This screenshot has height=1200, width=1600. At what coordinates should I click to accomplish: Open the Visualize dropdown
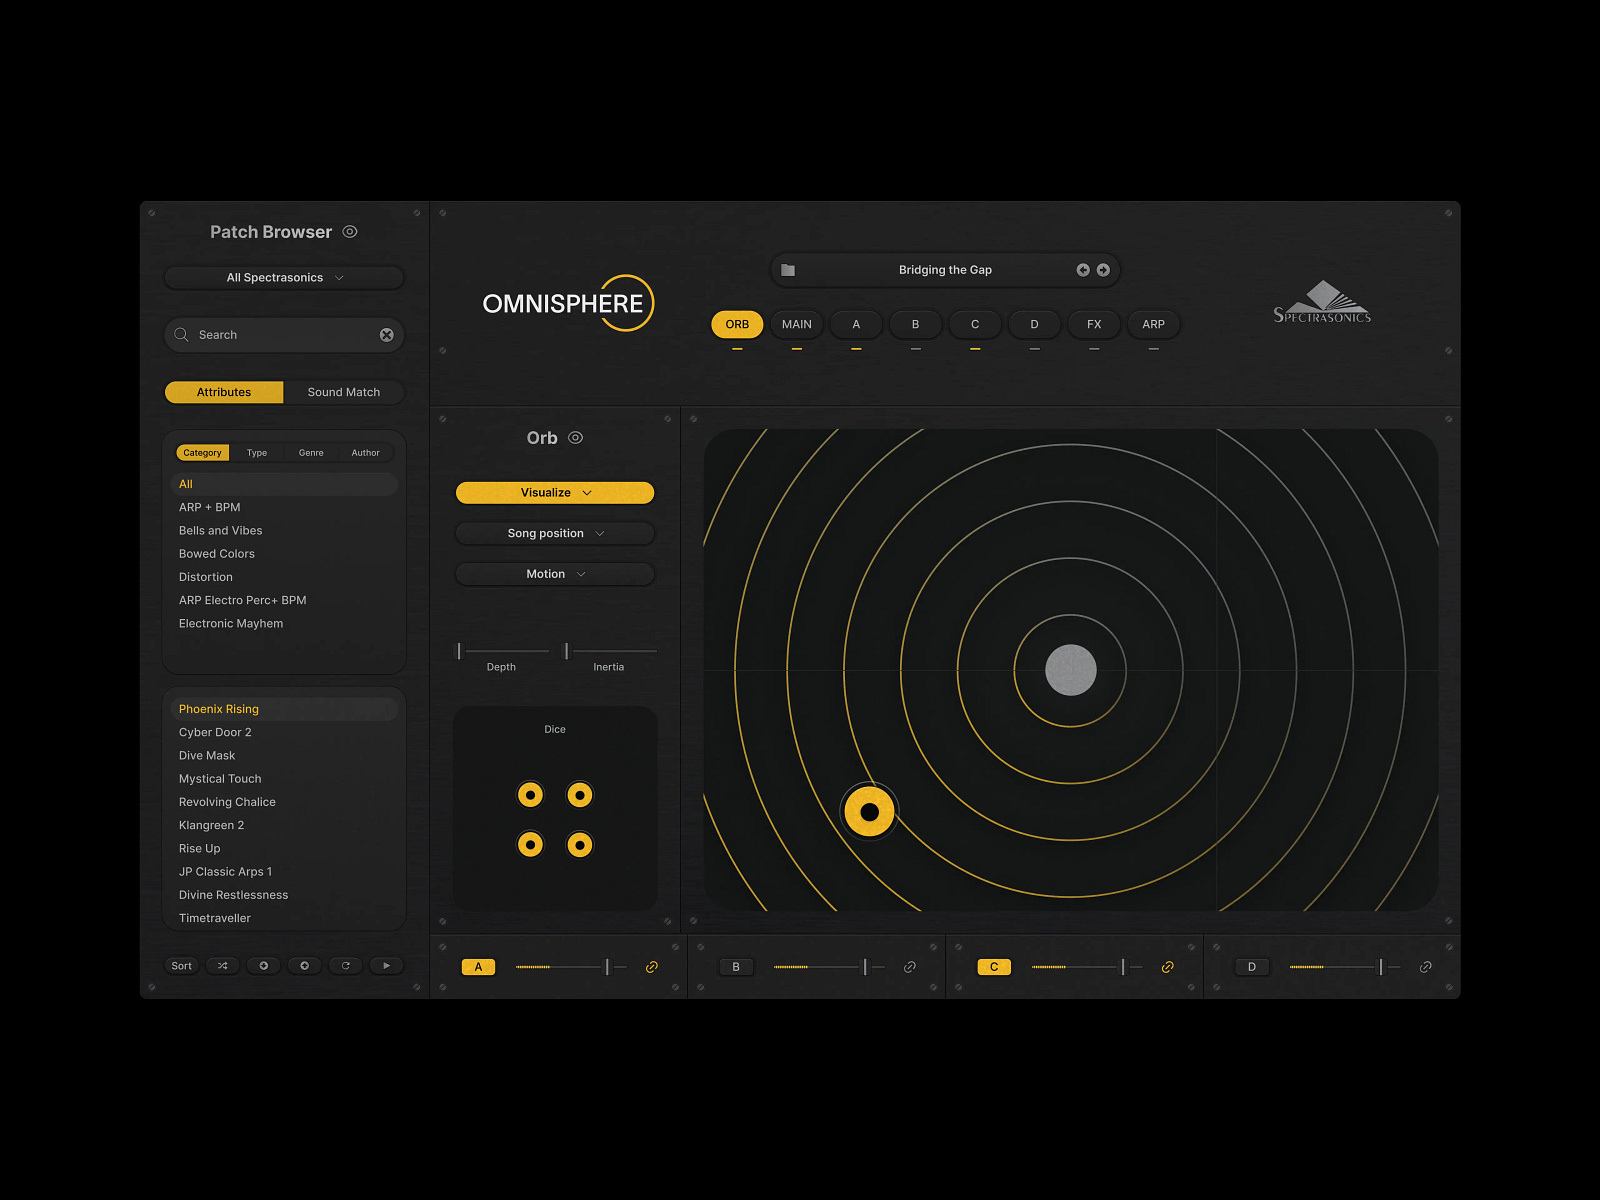pos(554,492)
